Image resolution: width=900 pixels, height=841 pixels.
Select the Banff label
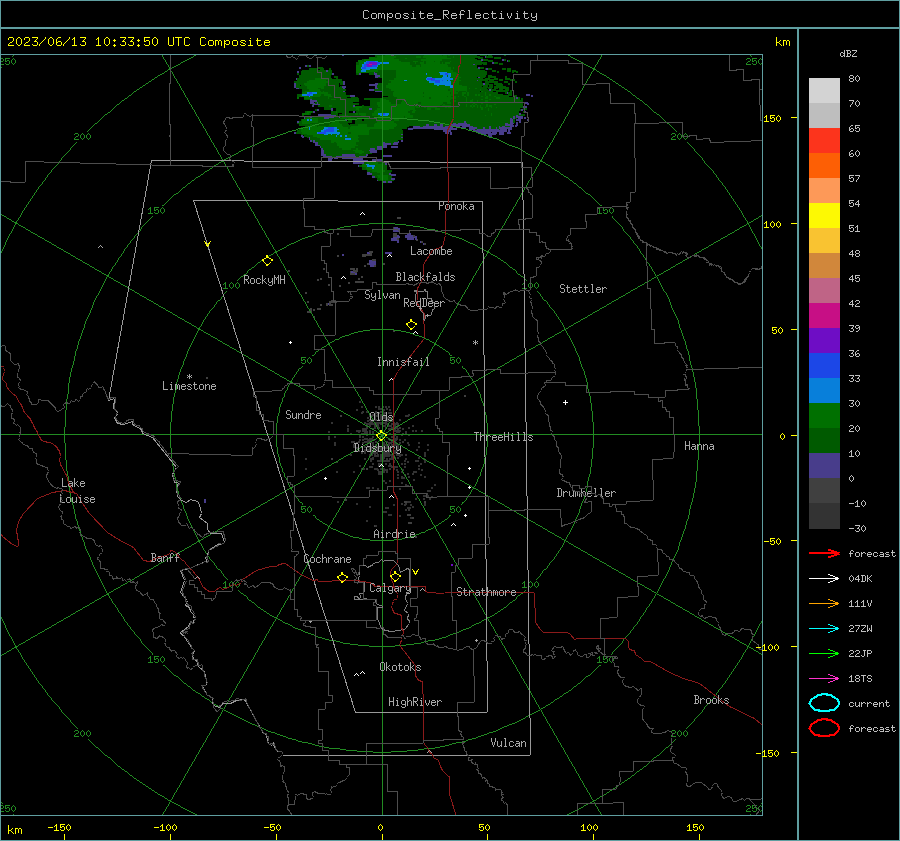coord(165,557)
